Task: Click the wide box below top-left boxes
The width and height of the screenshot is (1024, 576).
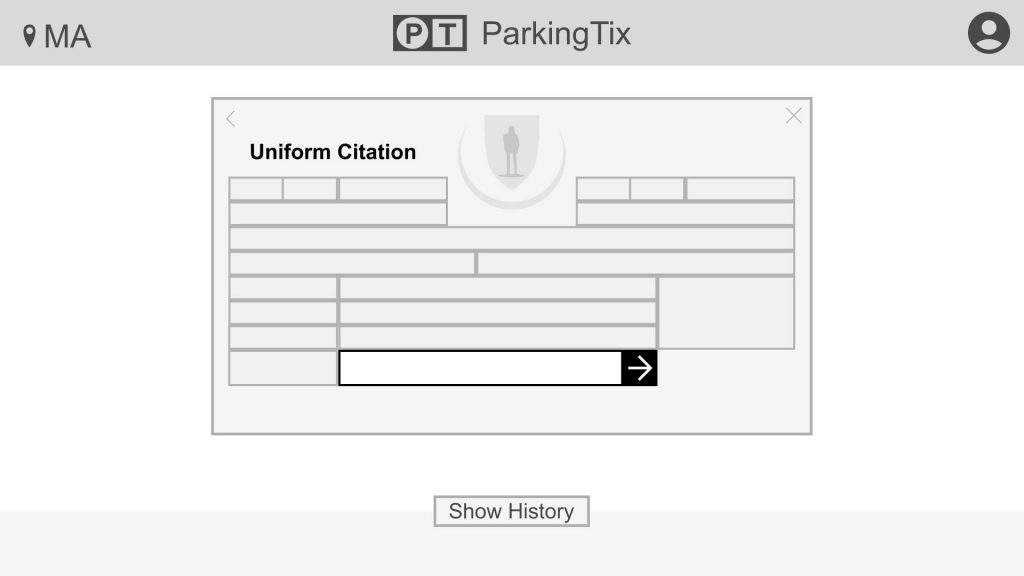Action: (x=338, y=213)
